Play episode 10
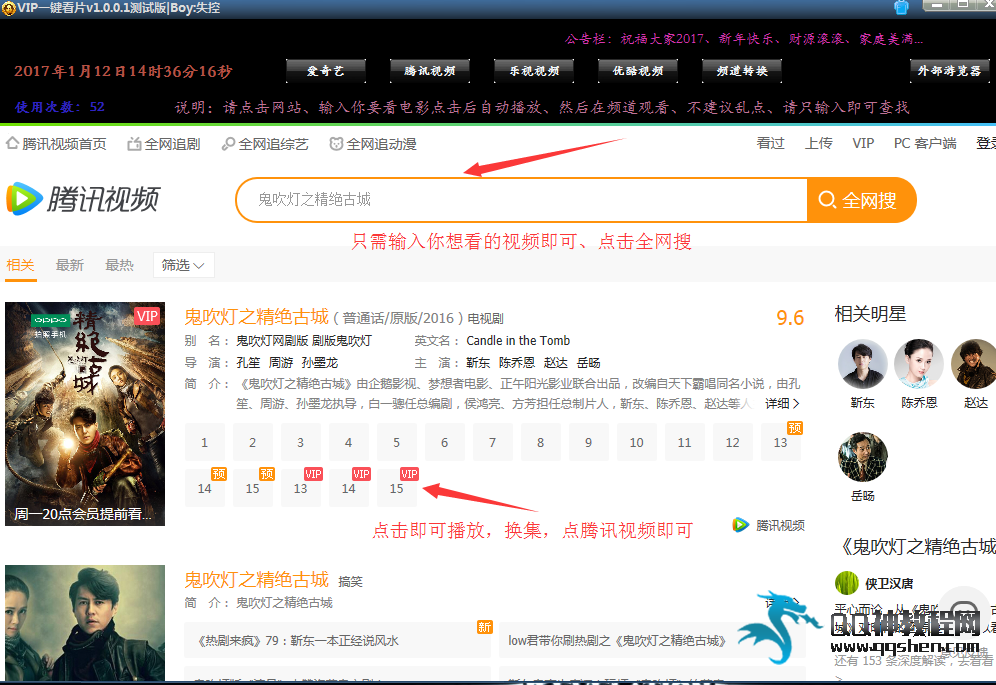996x685 pixels. (636, 442)
